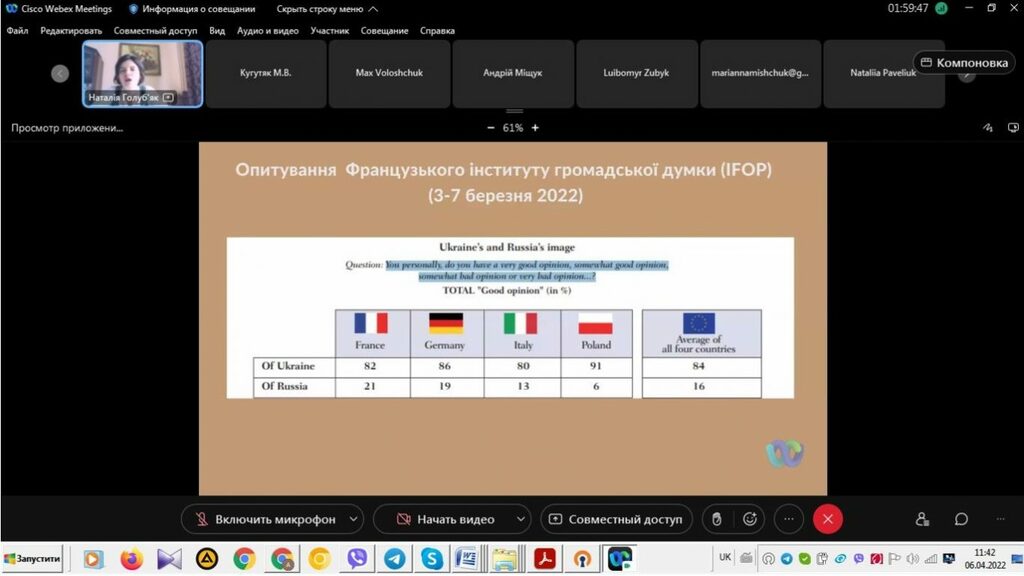Toggle Скрыть строку меню
The height and width of the screenshot is (576, 1024).
(326, 9)
